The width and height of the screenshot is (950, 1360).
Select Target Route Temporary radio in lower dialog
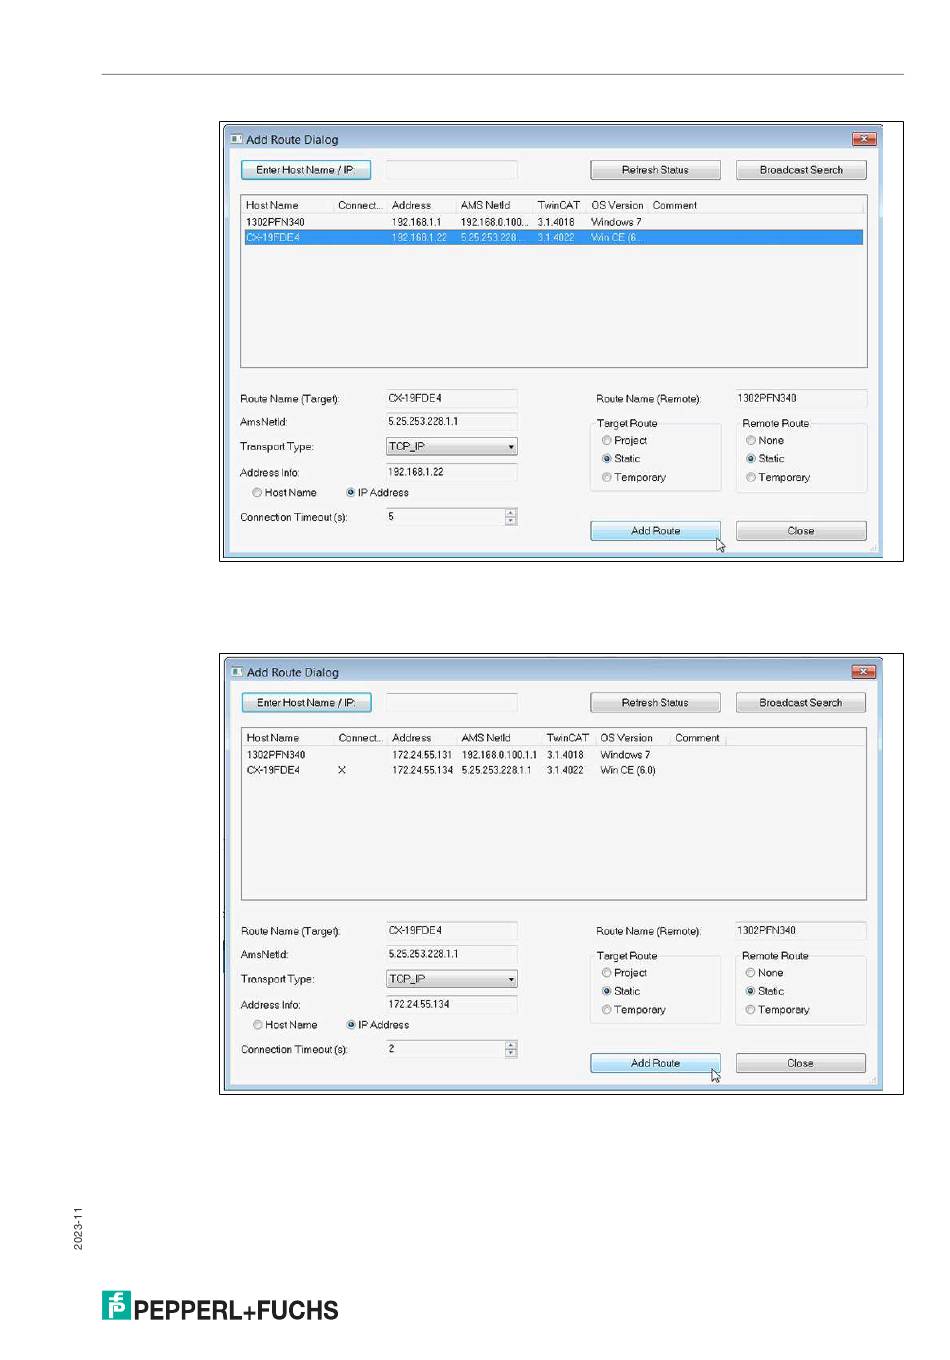tap(607, 1010)
